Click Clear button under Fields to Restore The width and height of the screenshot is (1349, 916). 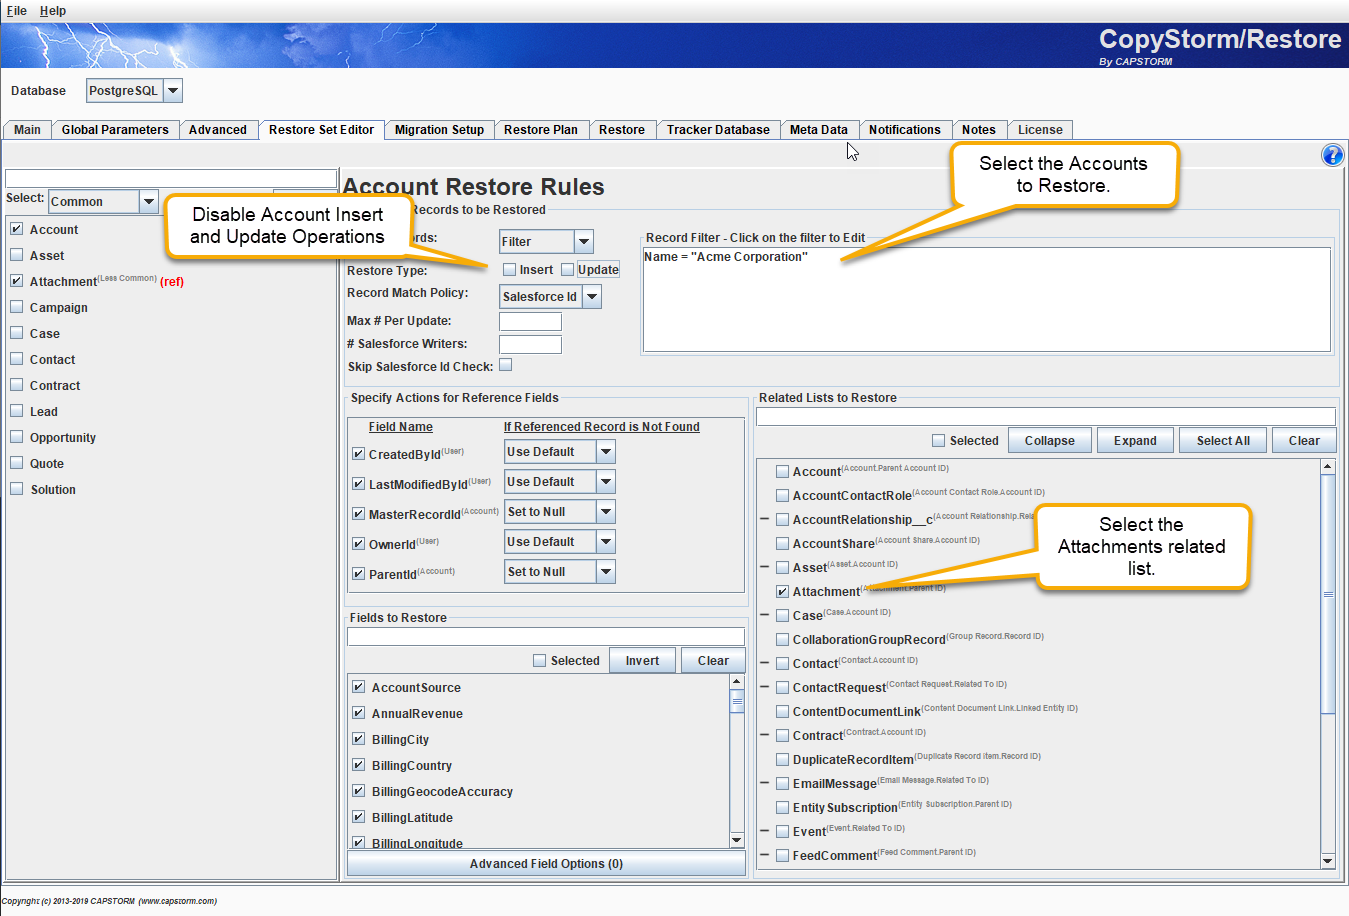point(713,661)
